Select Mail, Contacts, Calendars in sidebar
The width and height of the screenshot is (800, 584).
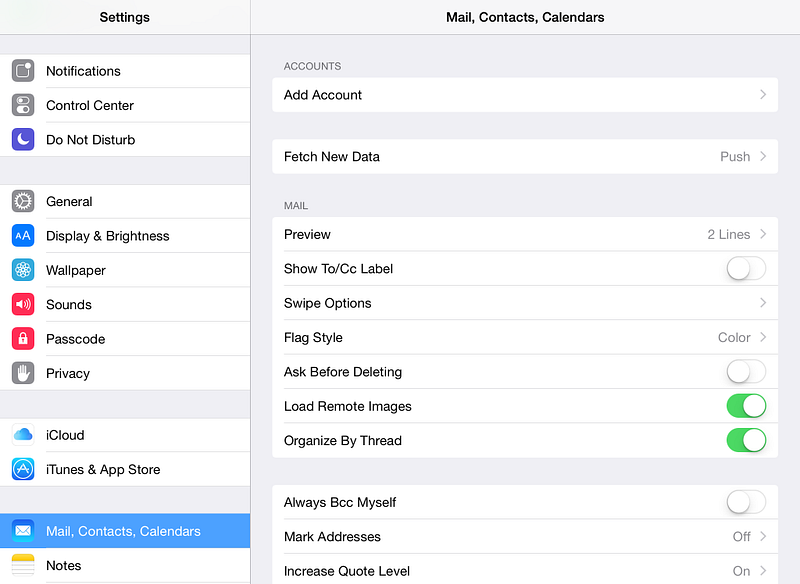(x=125, y=531)
